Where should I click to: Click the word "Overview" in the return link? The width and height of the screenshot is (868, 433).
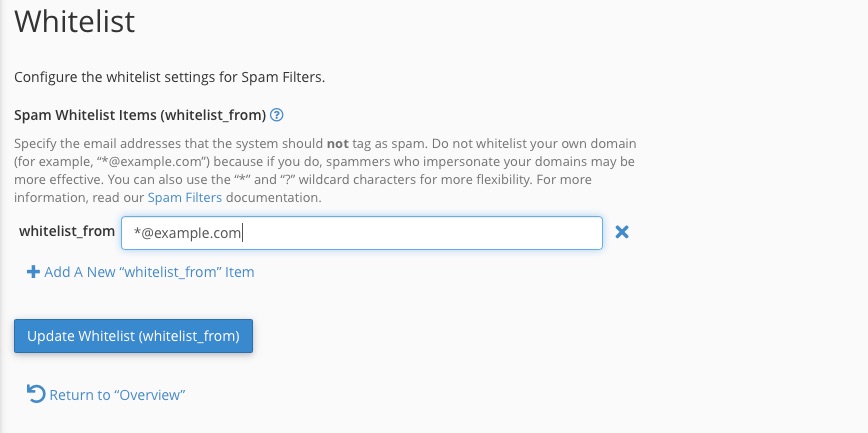pyautogui.click(x=150, y=395)
